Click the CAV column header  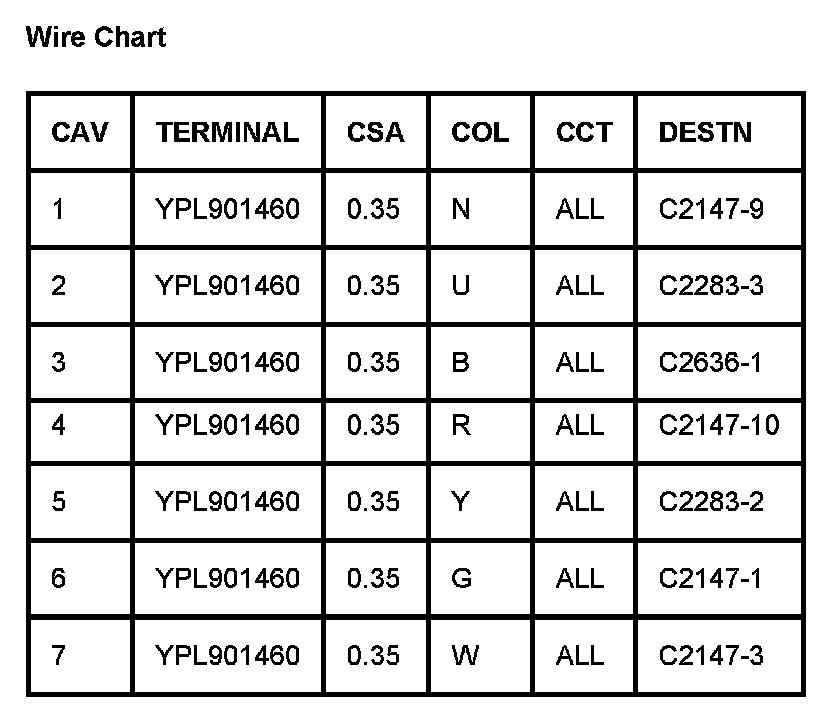80,132
